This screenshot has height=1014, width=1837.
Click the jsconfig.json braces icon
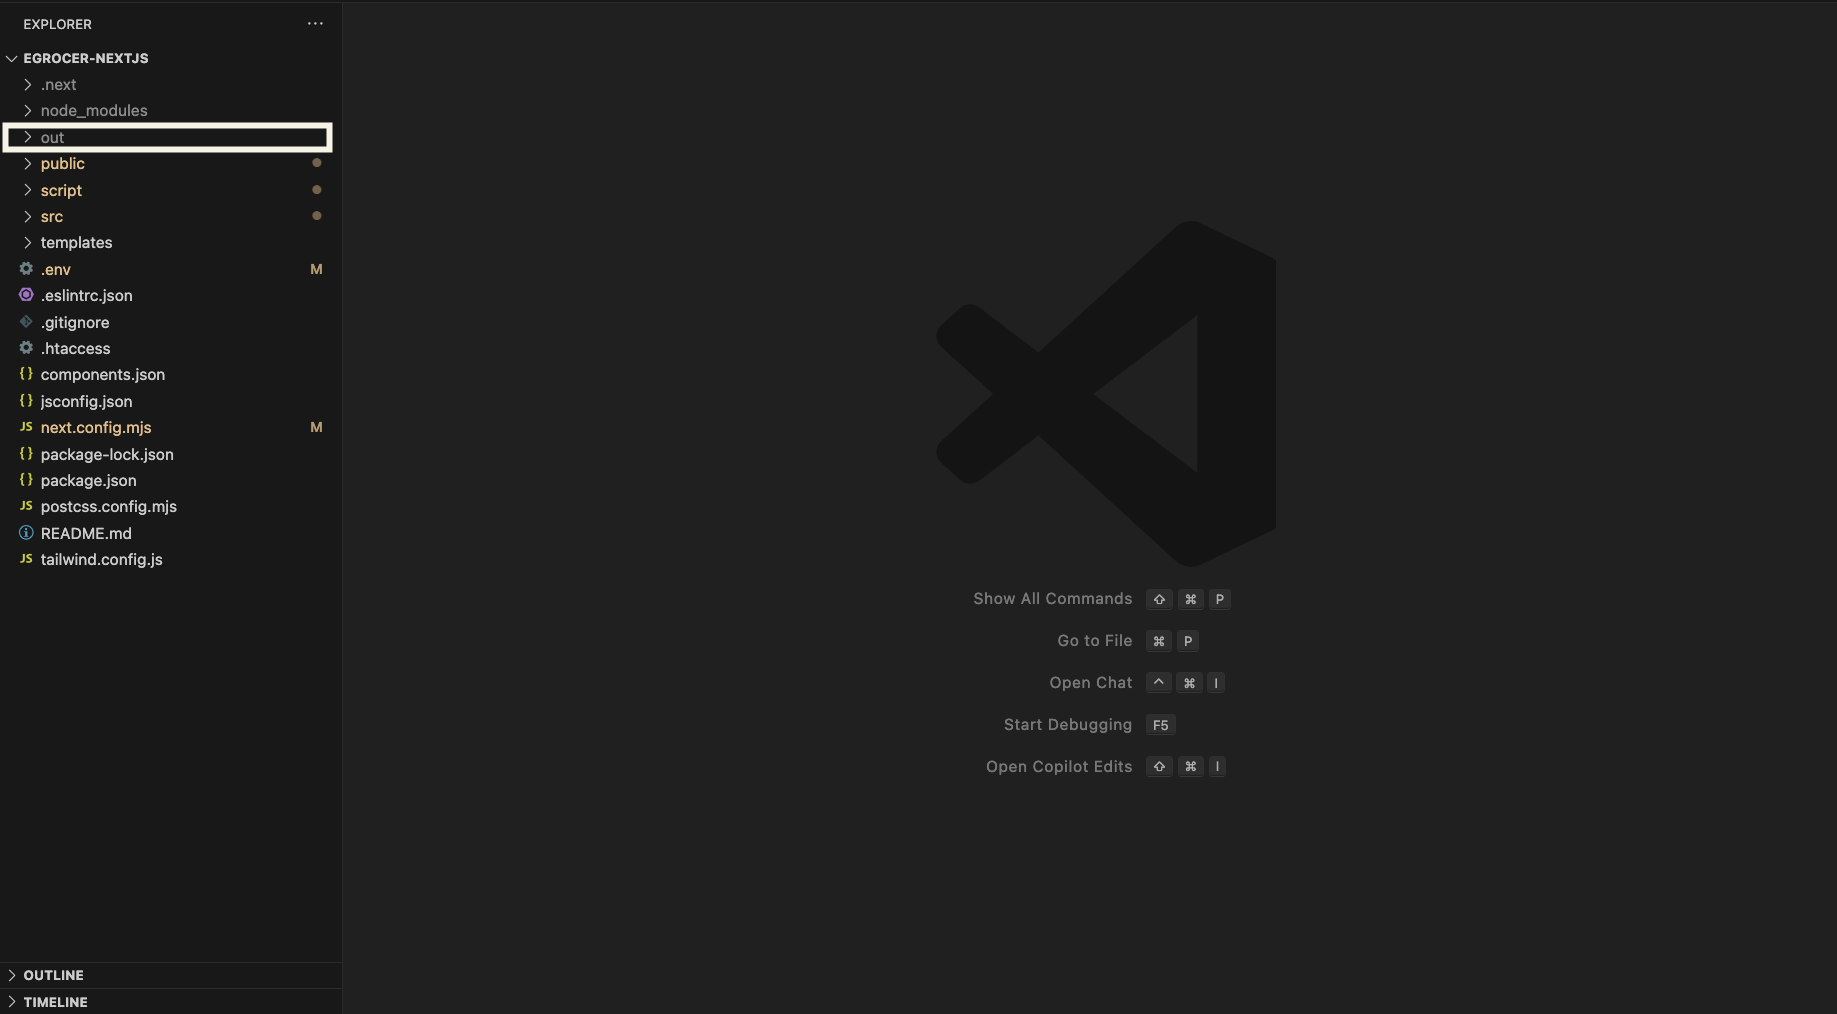point(26,401)
